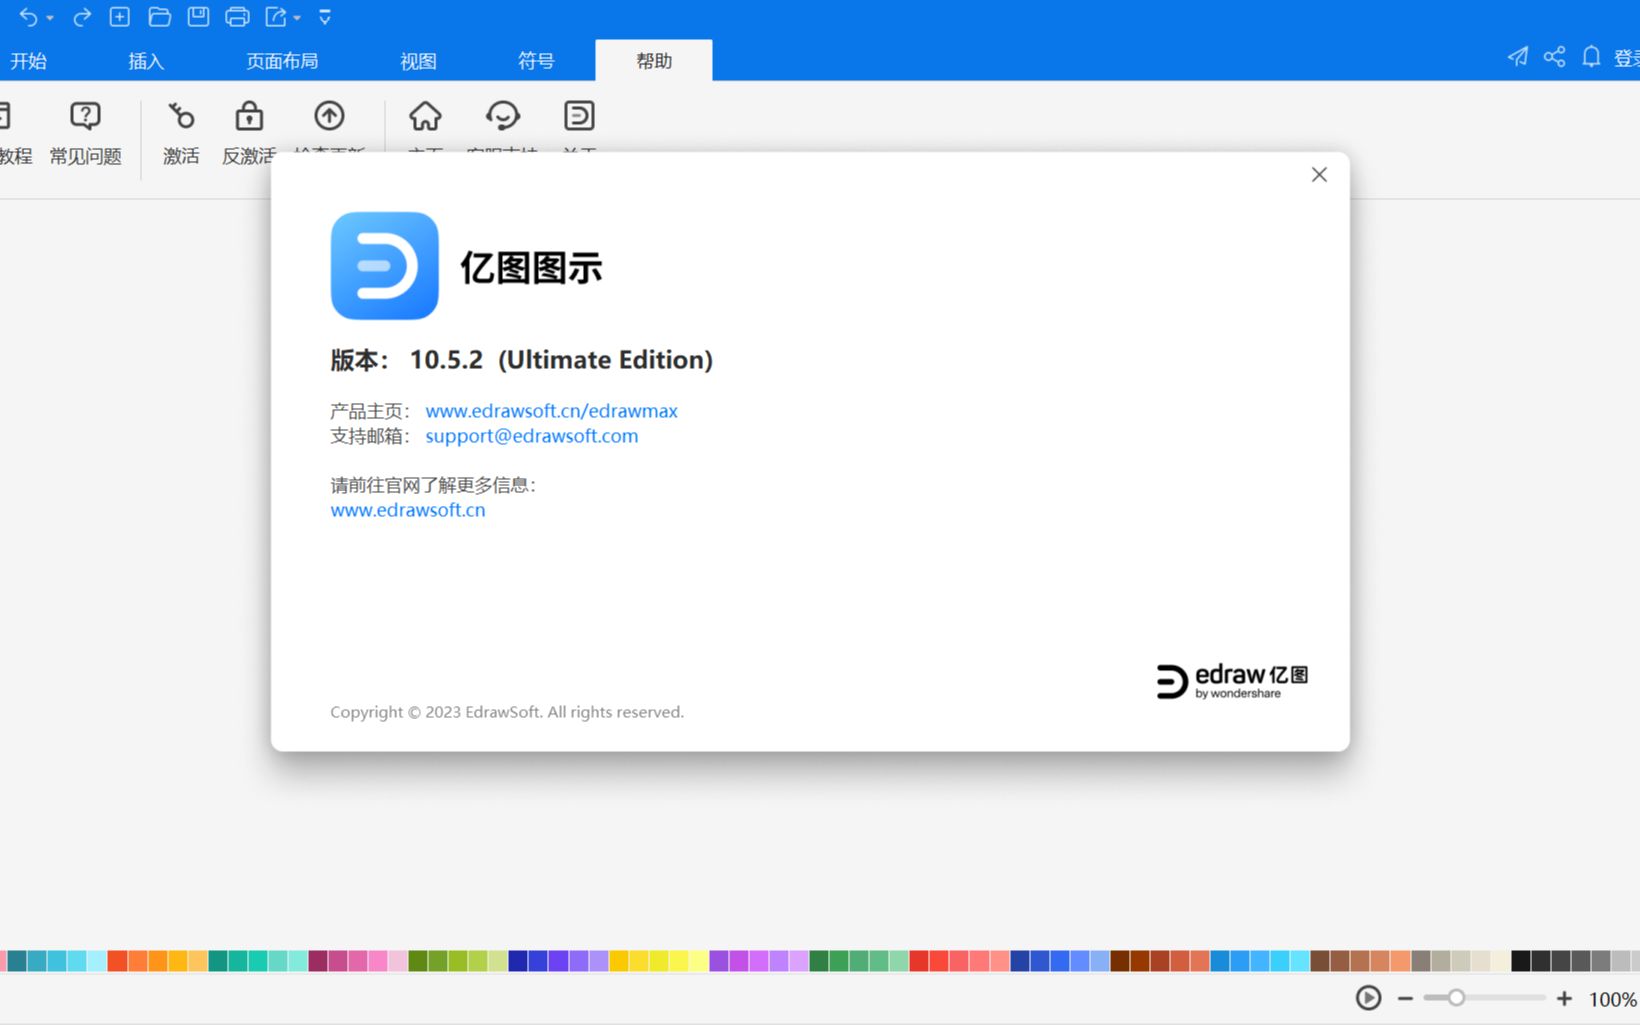The height and width of the screenshot is (1025, 1640).
Task: Click the Print icon in the quick toolbar
Action: point(237,17)
